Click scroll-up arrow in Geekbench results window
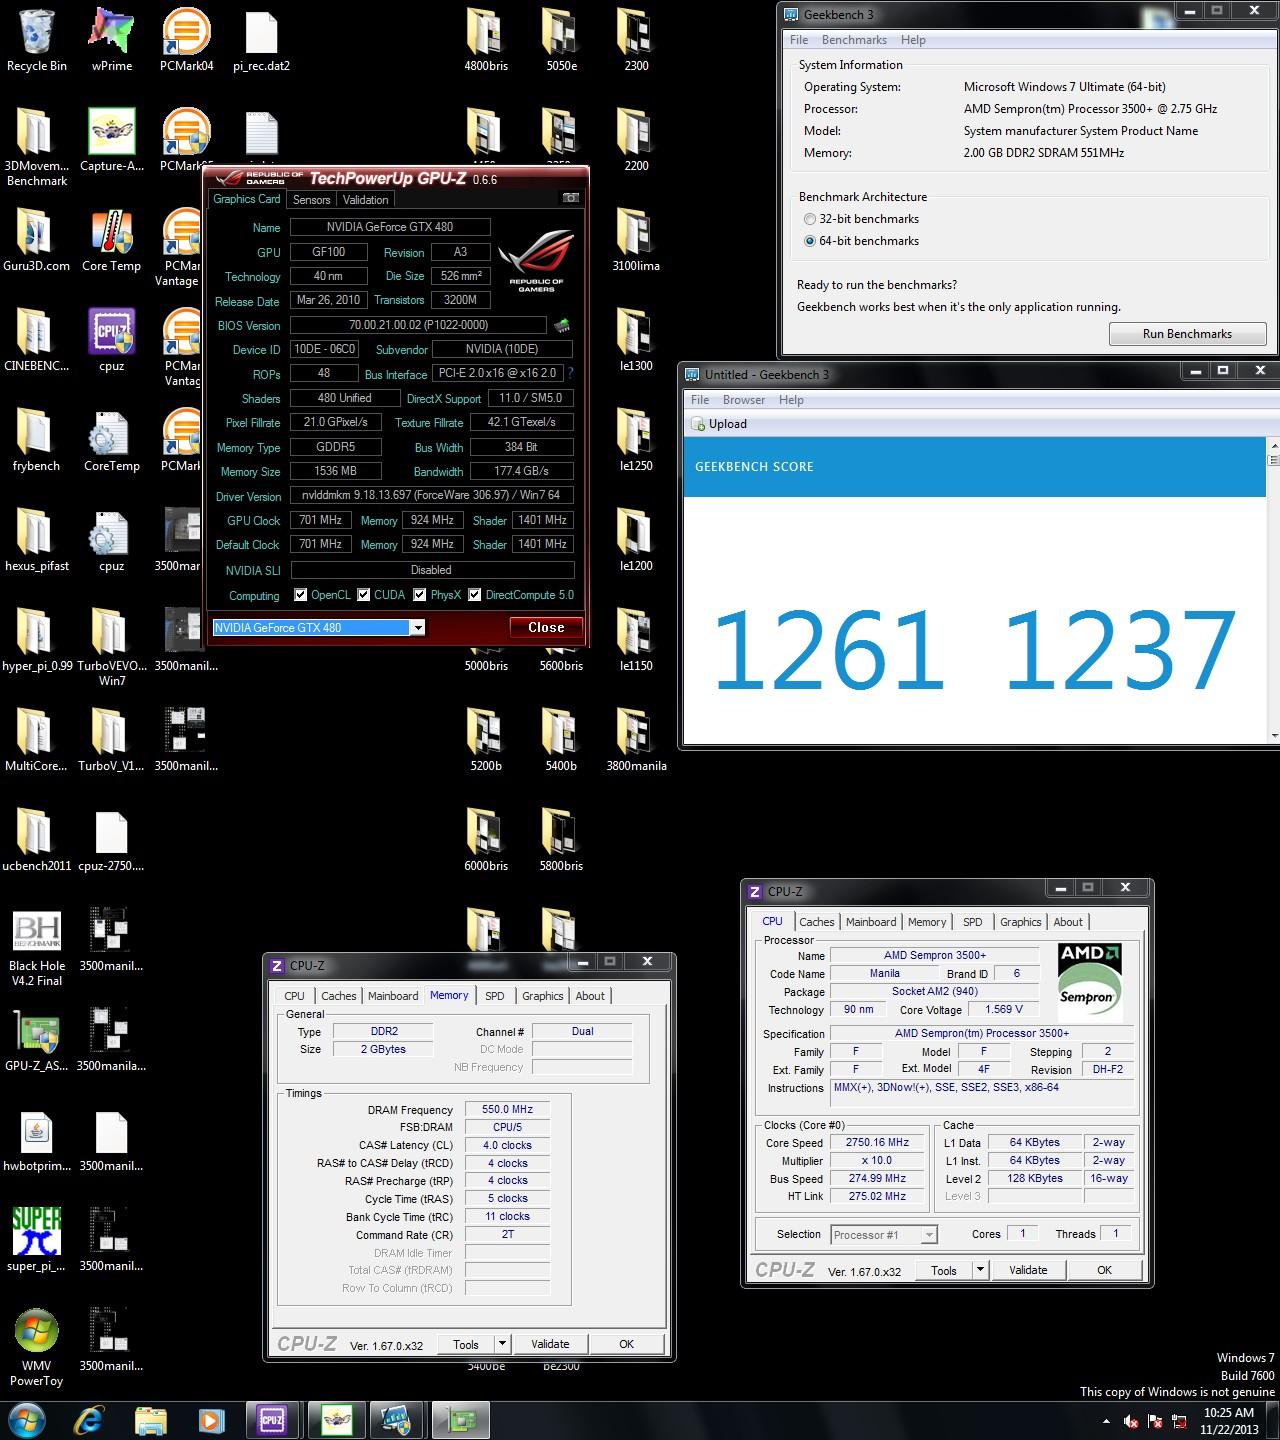Viewport: 1280px width, 1440px height. [1274, 445]
